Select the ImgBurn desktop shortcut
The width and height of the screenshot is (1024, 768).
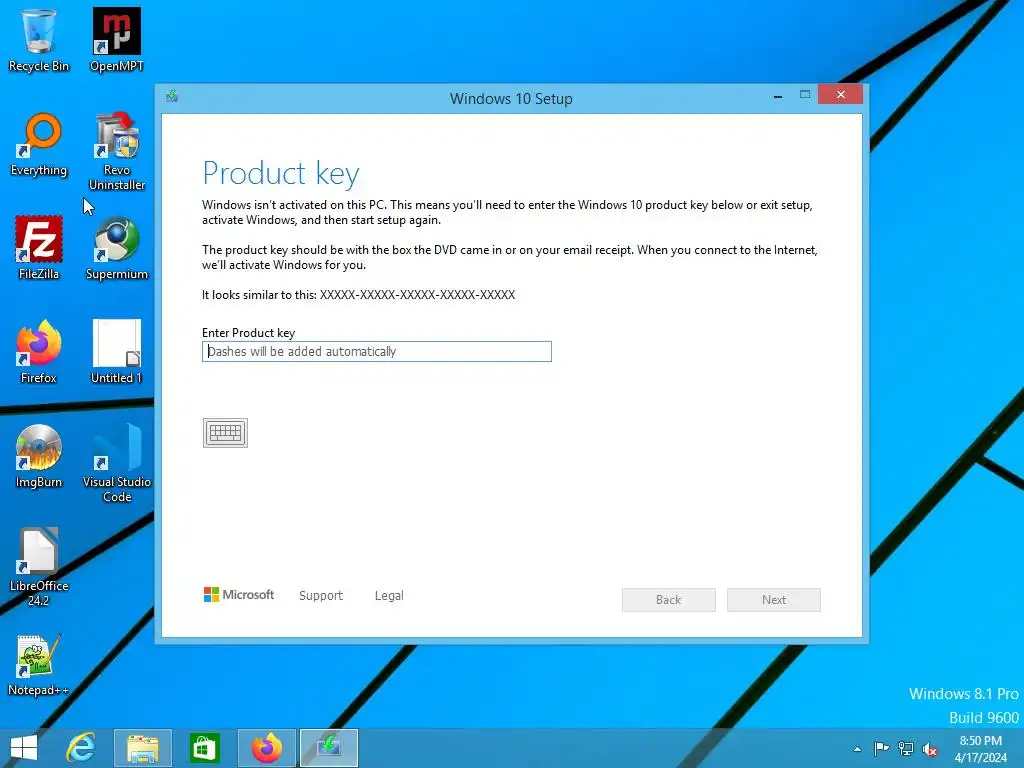click(x=39, y=456)
